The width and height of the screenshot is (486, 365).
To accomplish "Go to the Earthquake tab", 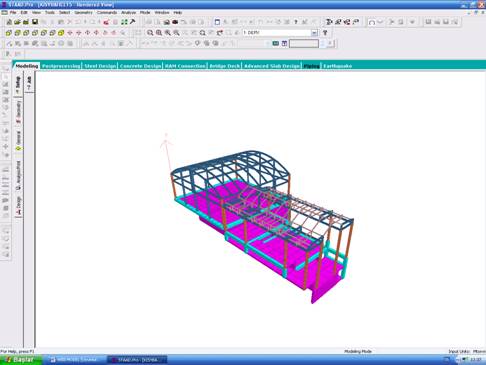I will (337, 66).
